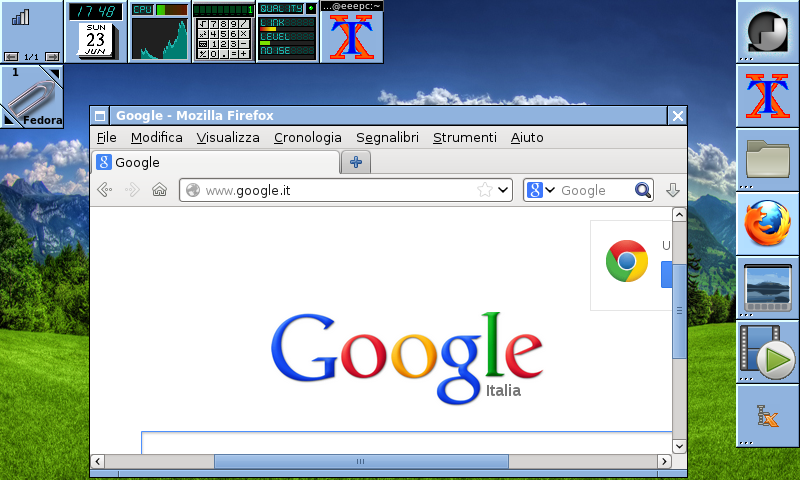Switch to previous workspace arrow
The width and height of the screenshot is (800, 480).
[x=11, y=57]
